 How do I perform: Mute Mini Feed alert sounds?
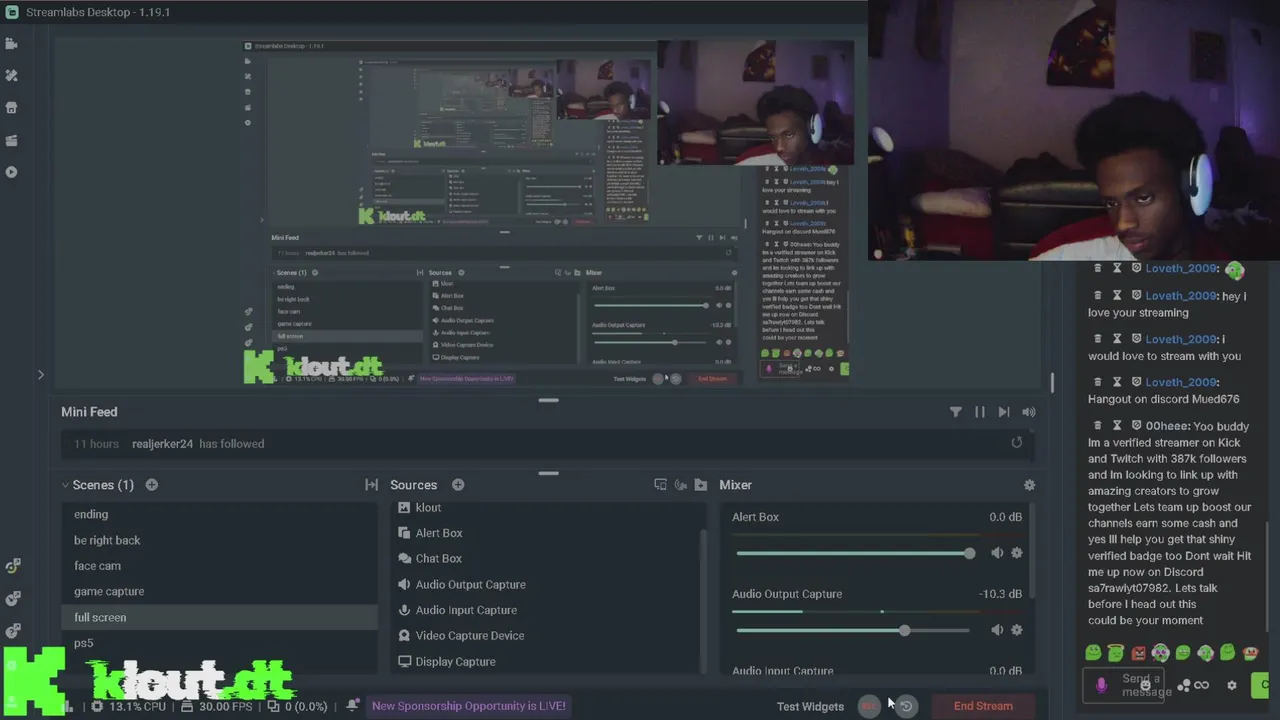(1029, 412)
